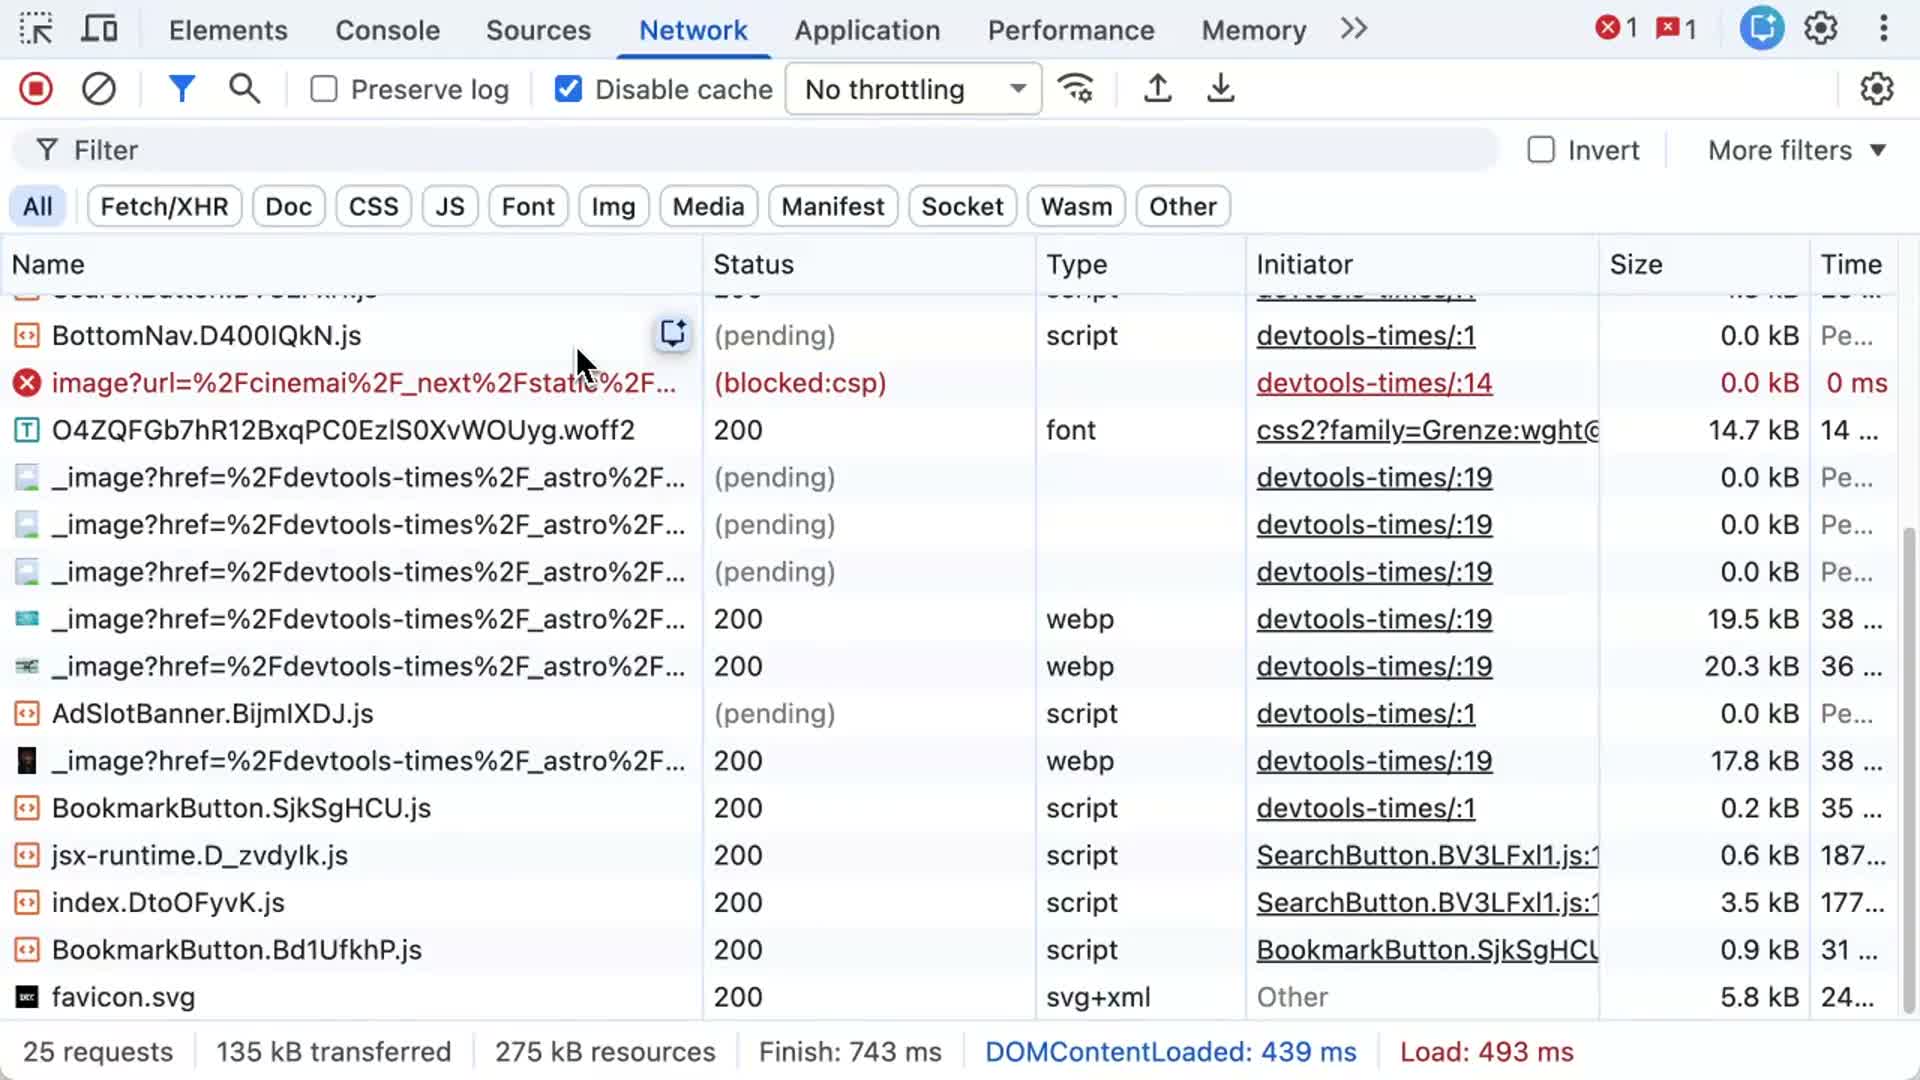Viewport: 1920px width, 1080px height.
Task: Enable Preserve log
Action: [x=322, y=88]
